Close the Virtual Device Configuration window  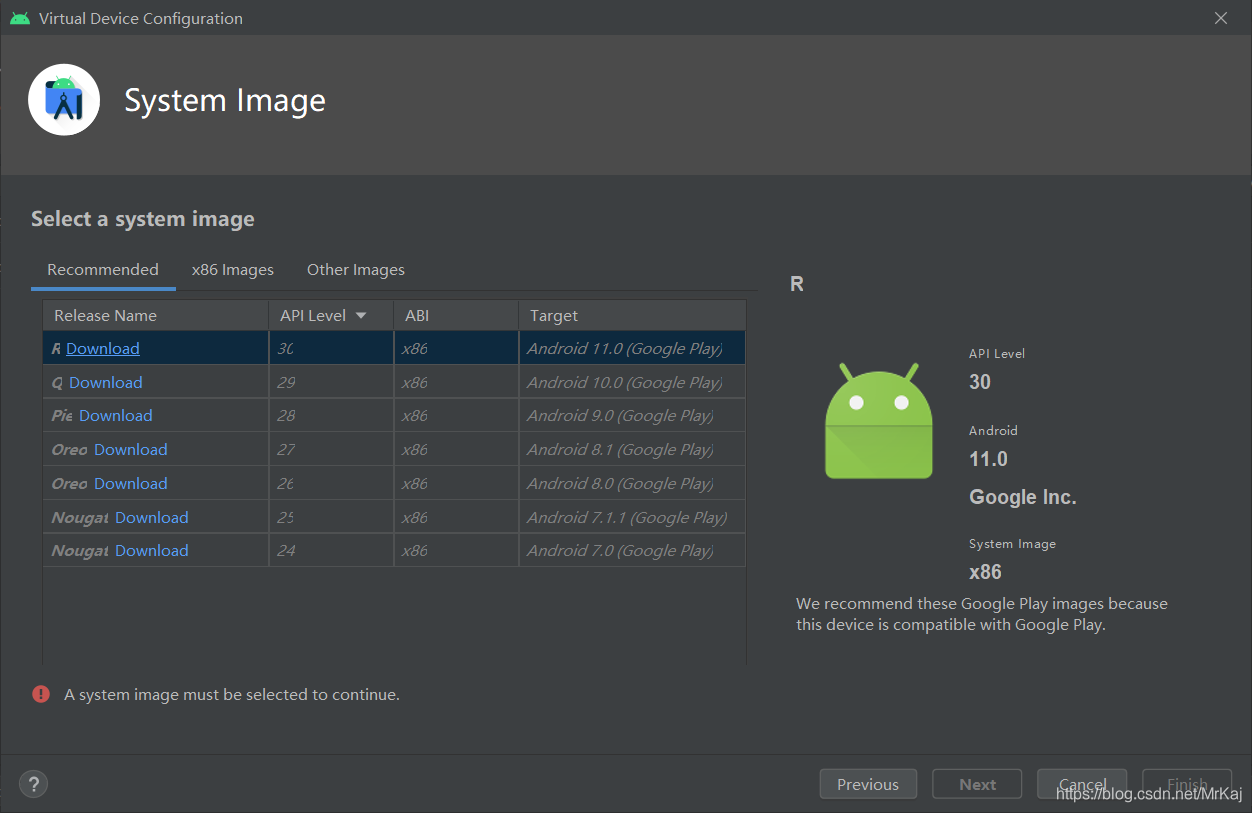1220,18
